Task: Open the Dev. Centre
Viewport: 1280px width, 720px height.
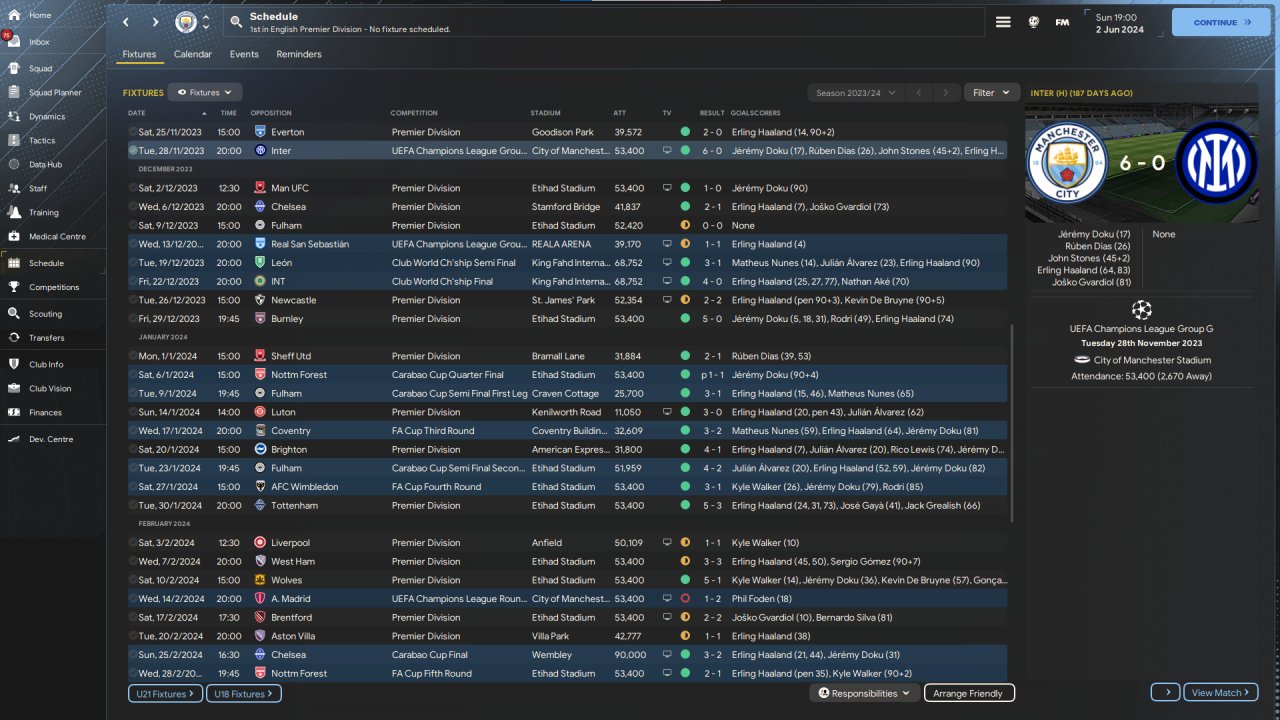Action: point(50,439)
